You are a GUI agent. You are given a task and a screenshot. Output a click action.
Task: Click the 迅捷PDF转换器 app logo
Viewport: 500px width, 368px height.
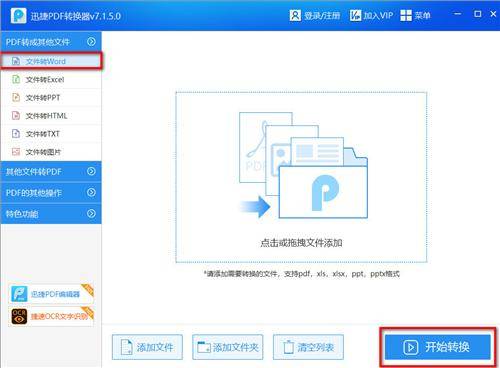coord(18,15)
